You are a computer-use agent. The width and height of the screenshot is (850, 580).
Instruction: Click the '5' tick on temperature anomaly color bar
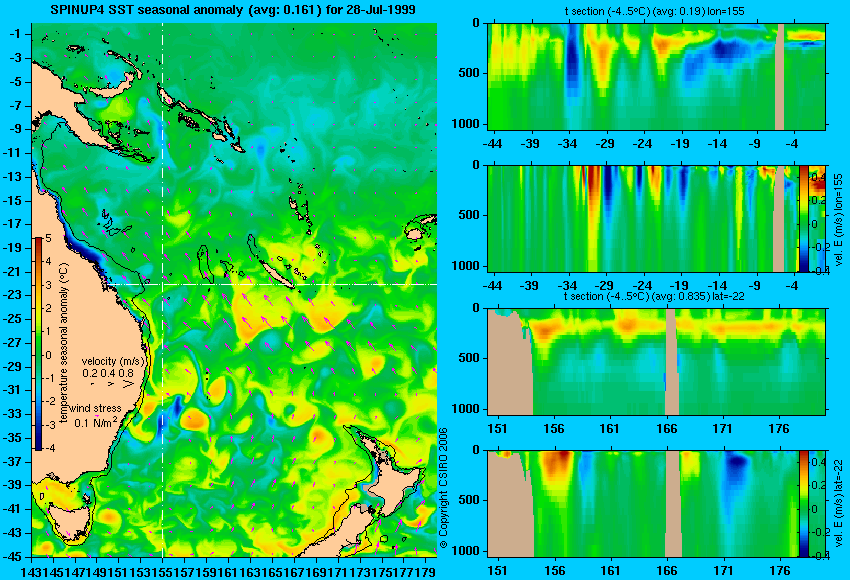[x=49, y=239]
